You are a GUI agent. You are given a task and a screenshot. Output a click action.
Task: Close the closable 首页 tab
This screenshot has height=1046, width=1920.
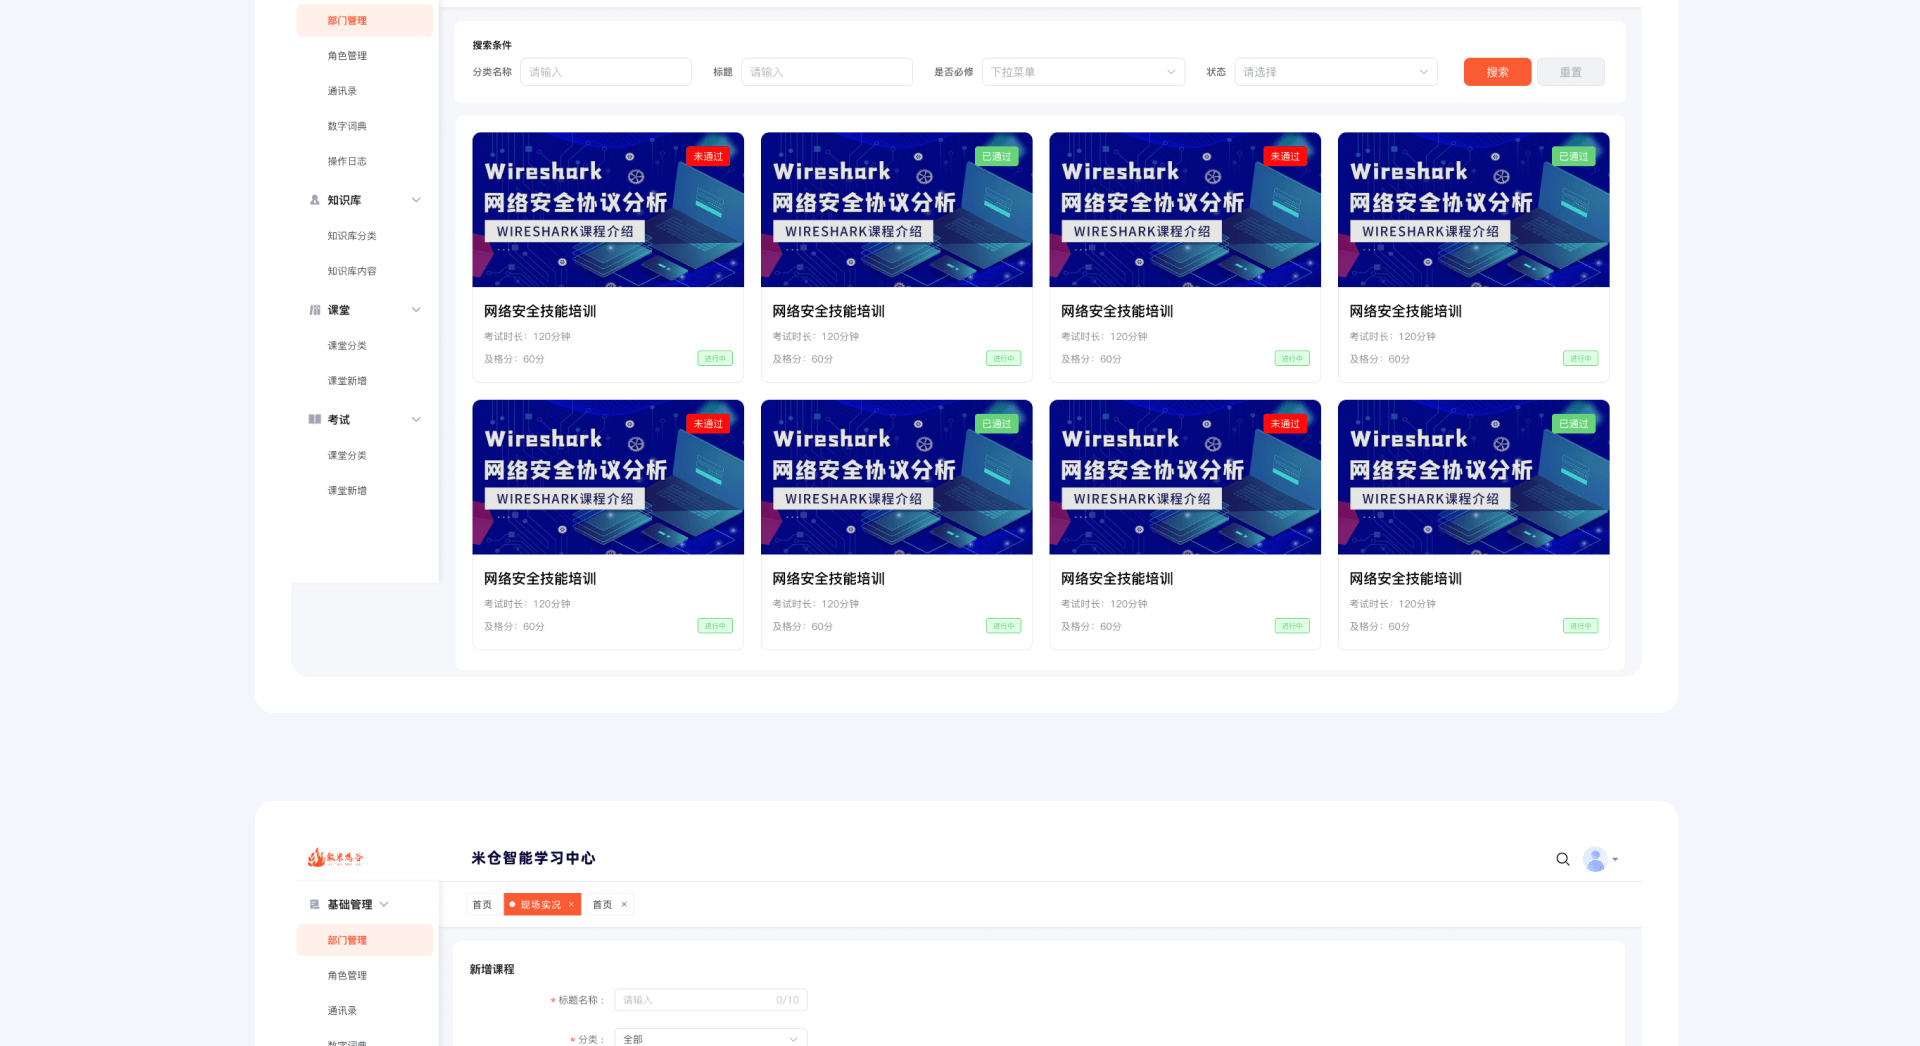pos(624,905)
